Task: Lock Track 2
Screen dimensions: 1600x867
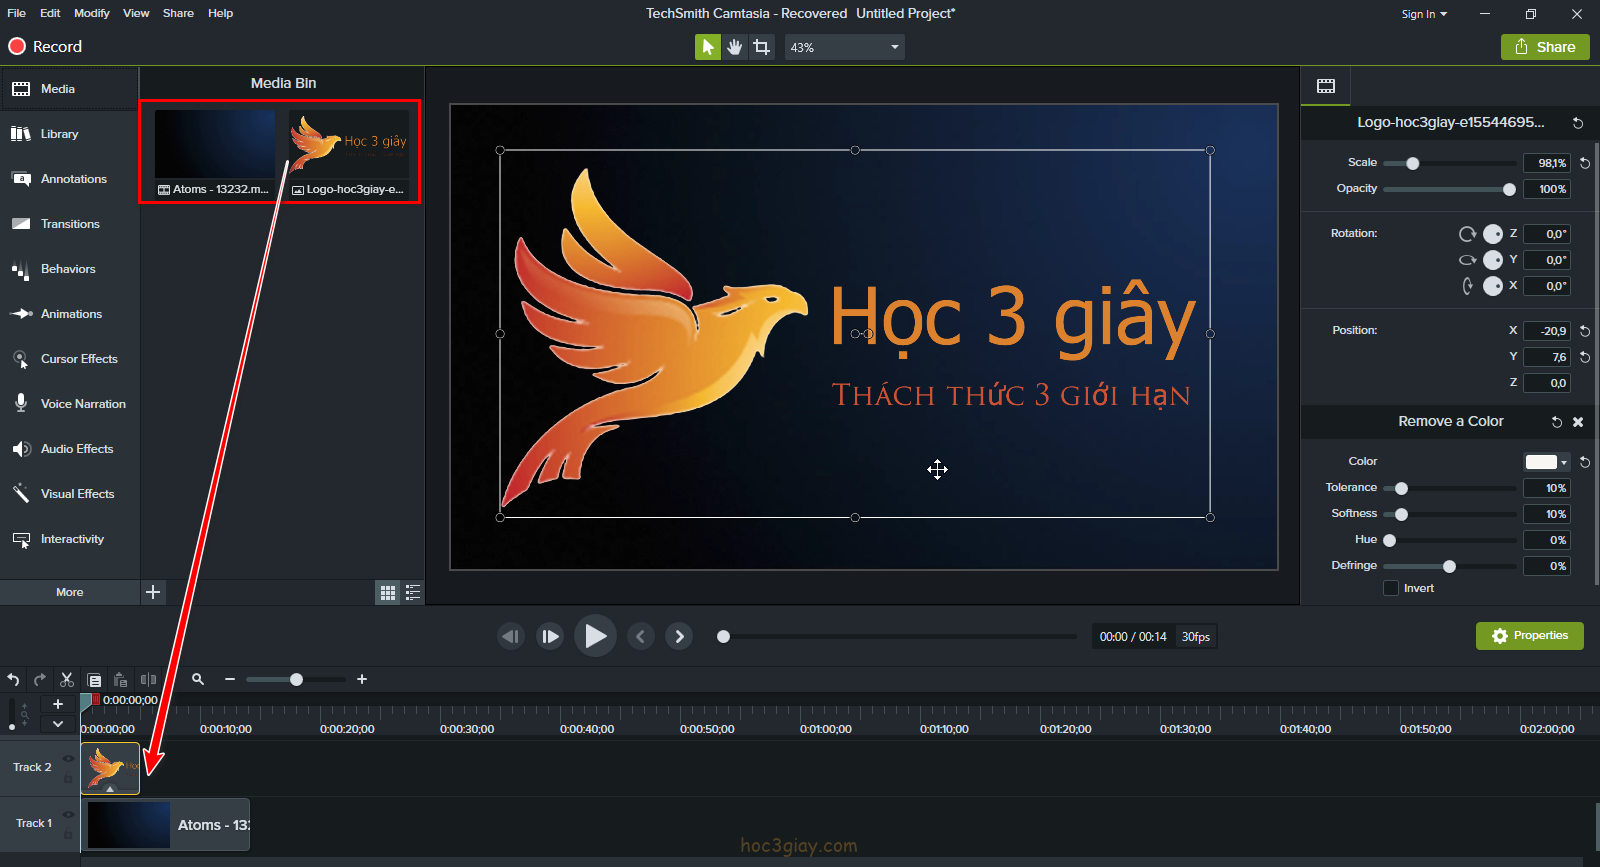Action: pyautogui.click(x=68, y=777)
